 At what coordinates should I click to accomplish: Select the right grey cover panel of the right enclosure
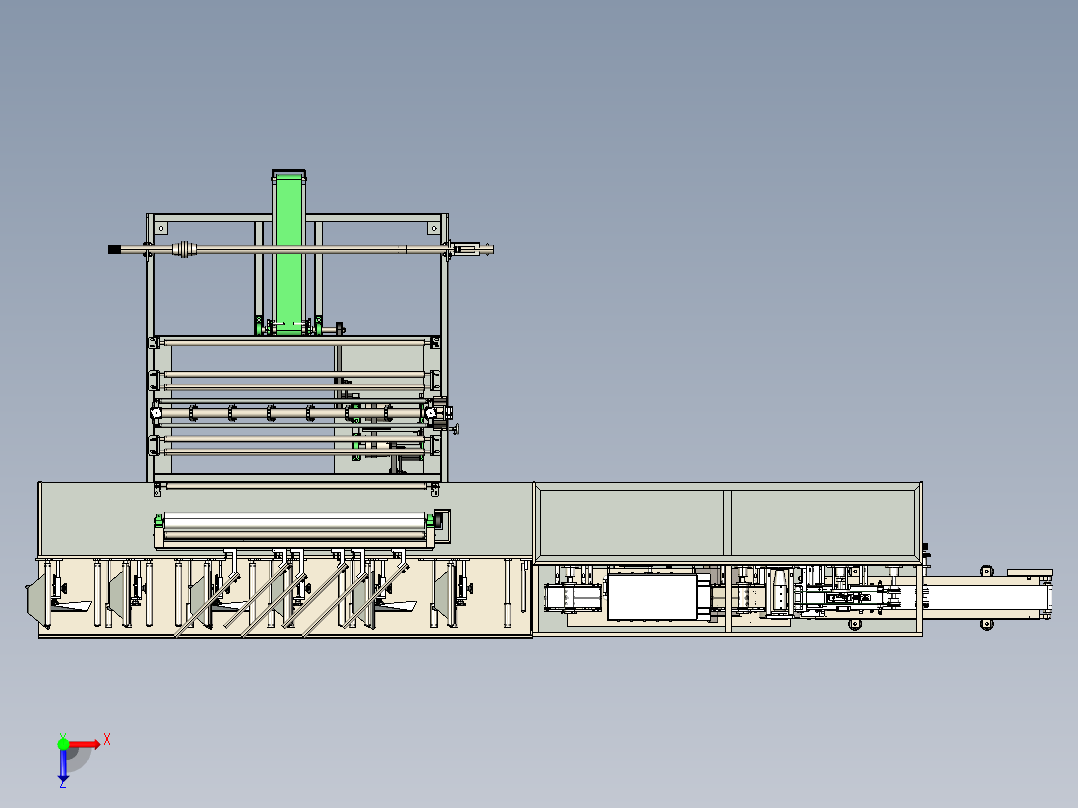(x=823, y=523)
